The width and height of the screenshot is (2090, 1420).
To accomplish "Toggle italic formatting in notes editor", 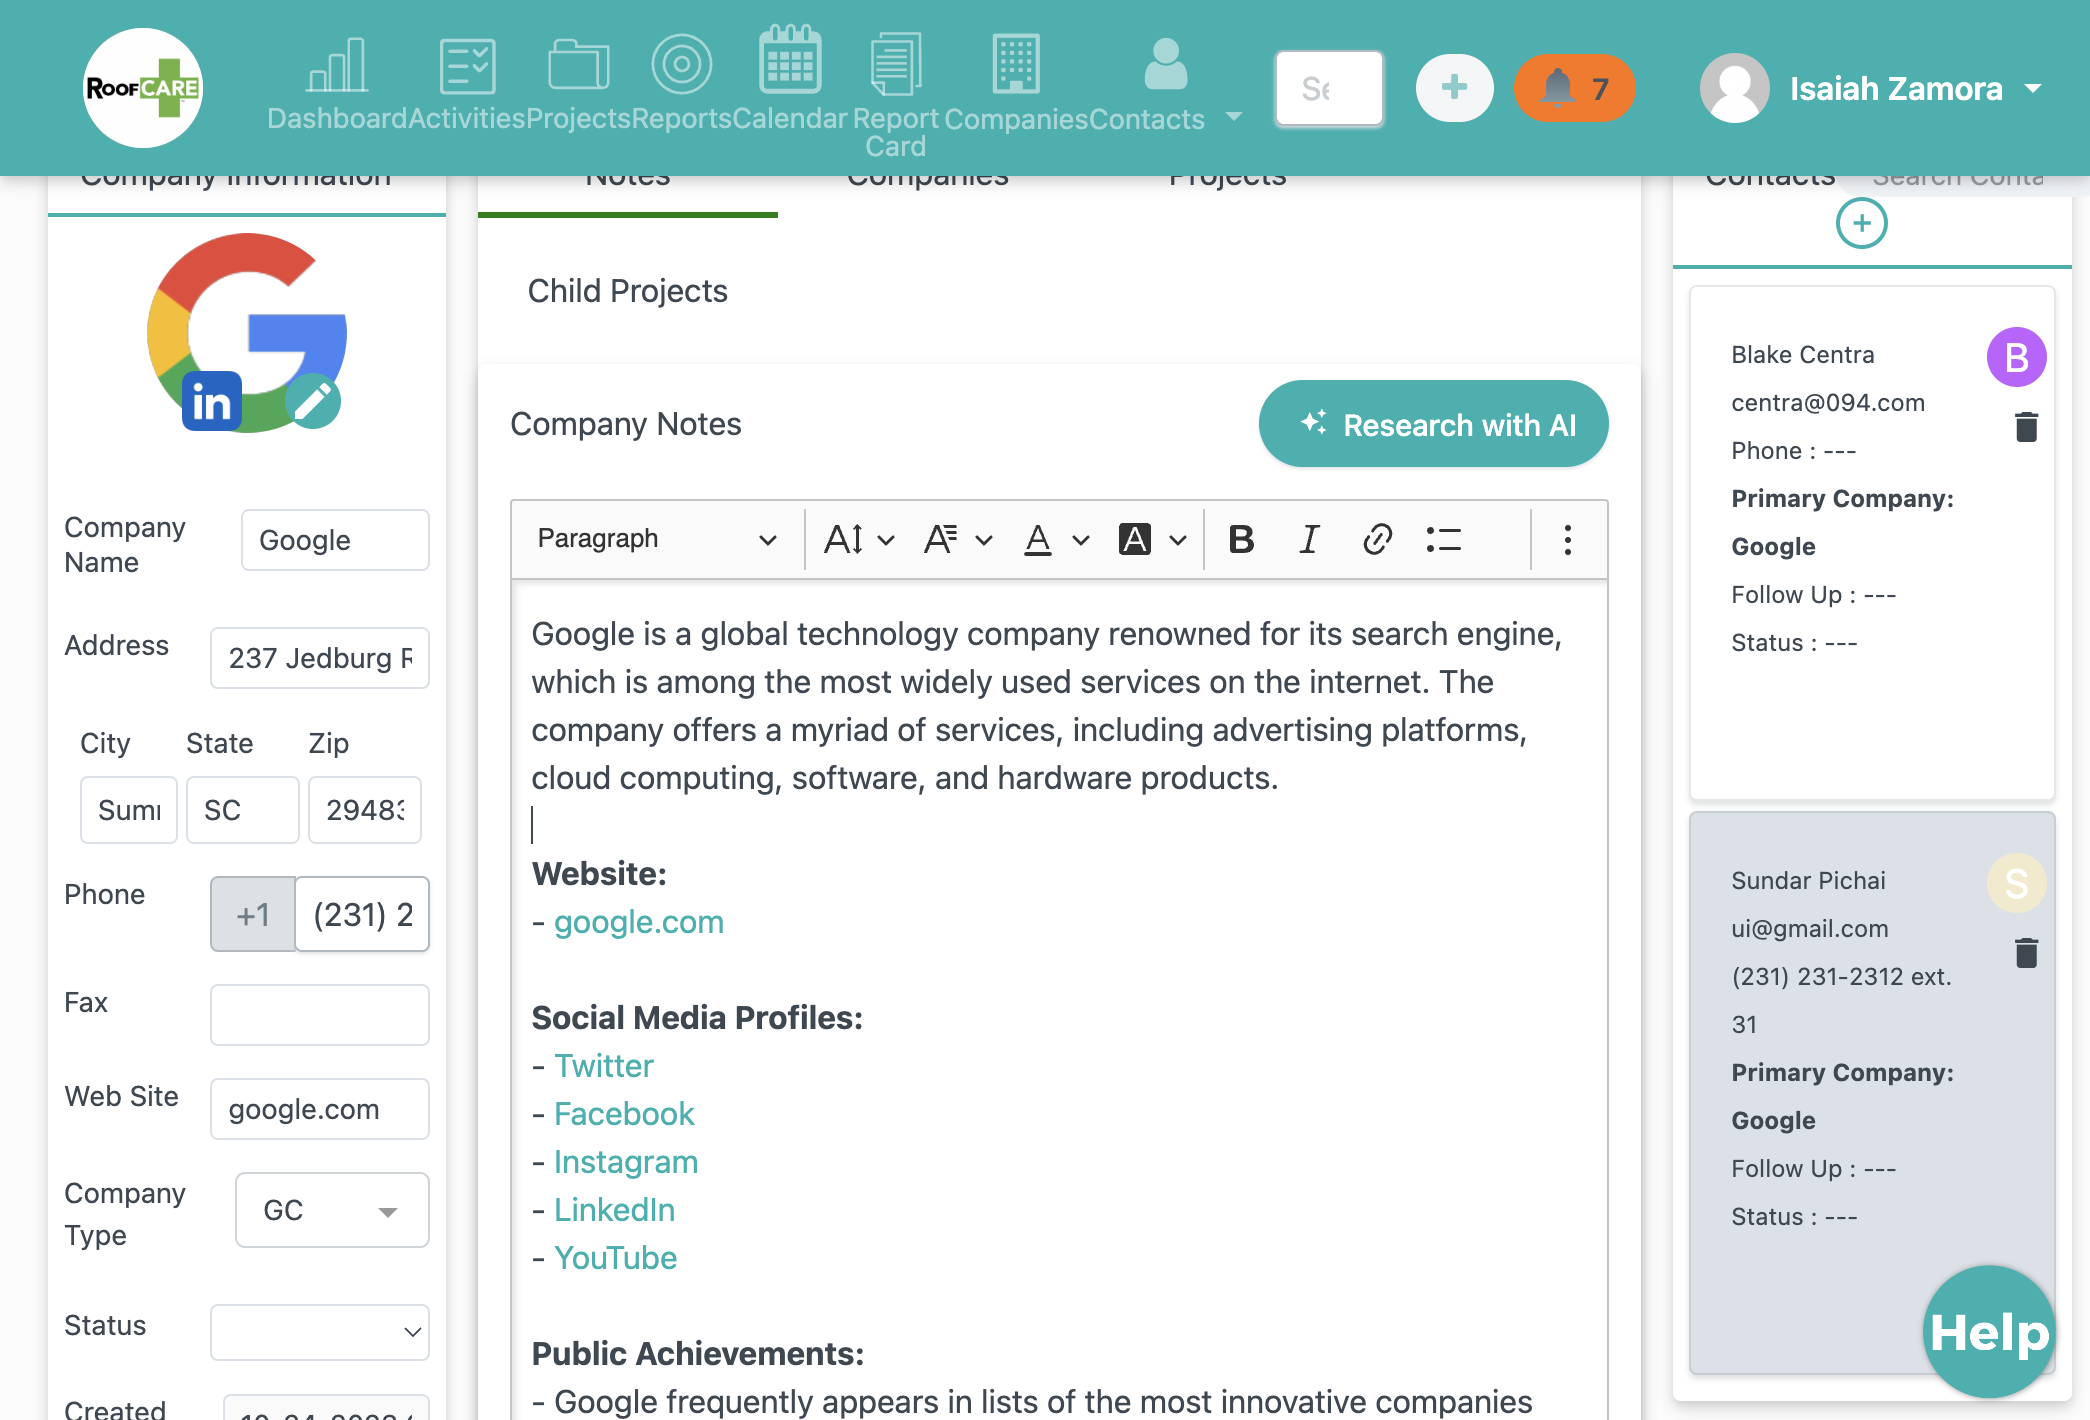I will click(1309, 540).
